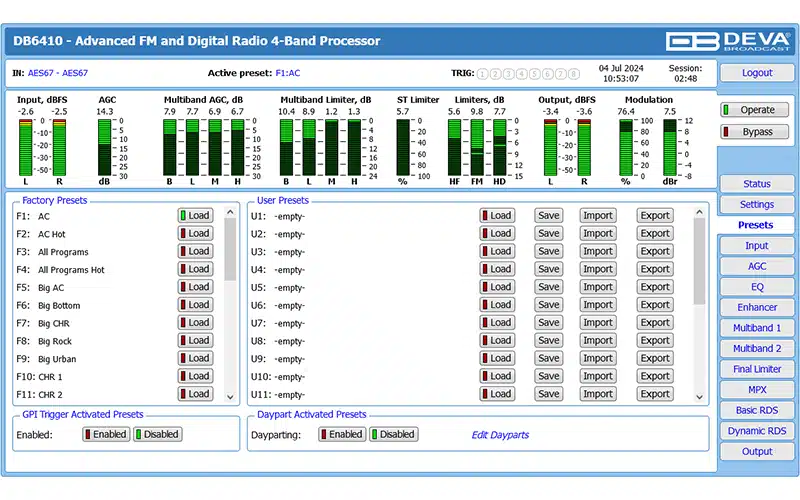Screen dimensions: 800x500
Task: Click trigger indicator number 8
Action: 573,74
